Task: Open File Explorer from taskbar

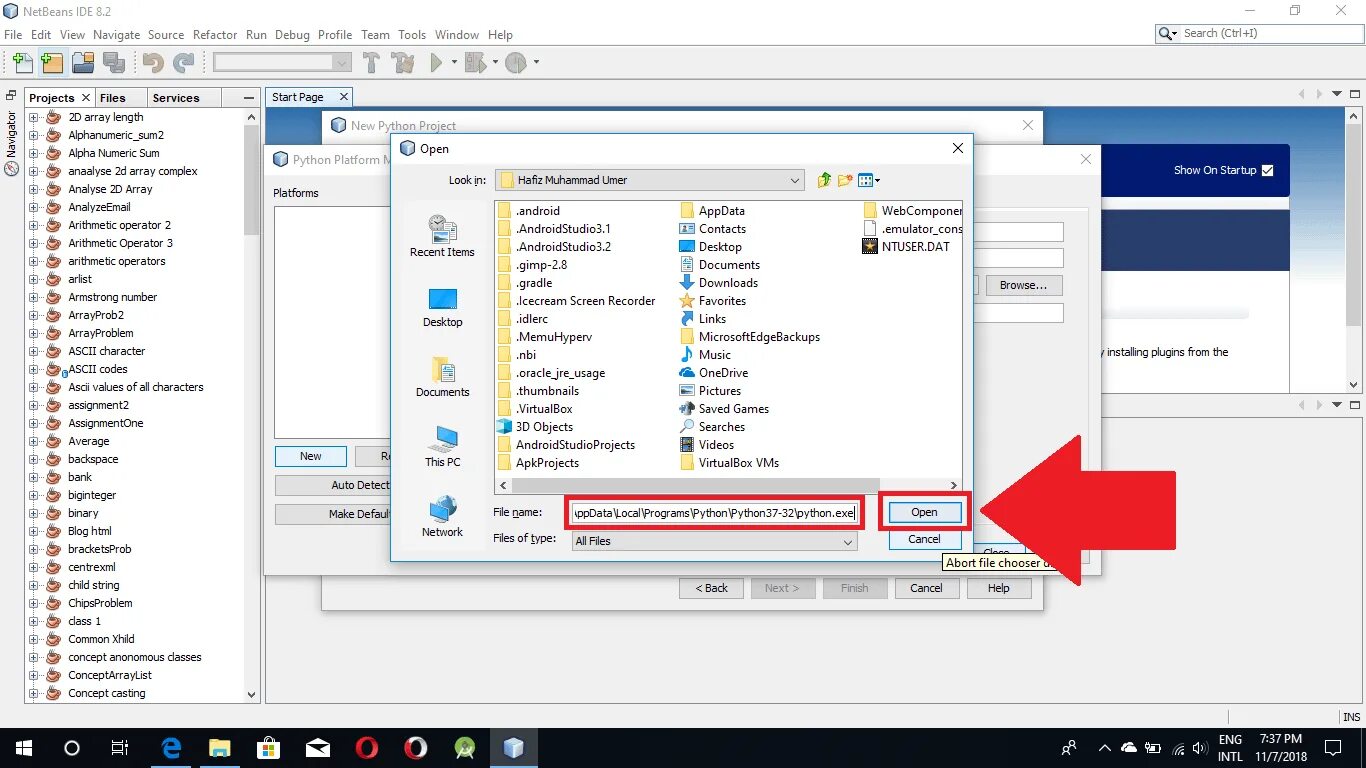Action: coord(219,747)
